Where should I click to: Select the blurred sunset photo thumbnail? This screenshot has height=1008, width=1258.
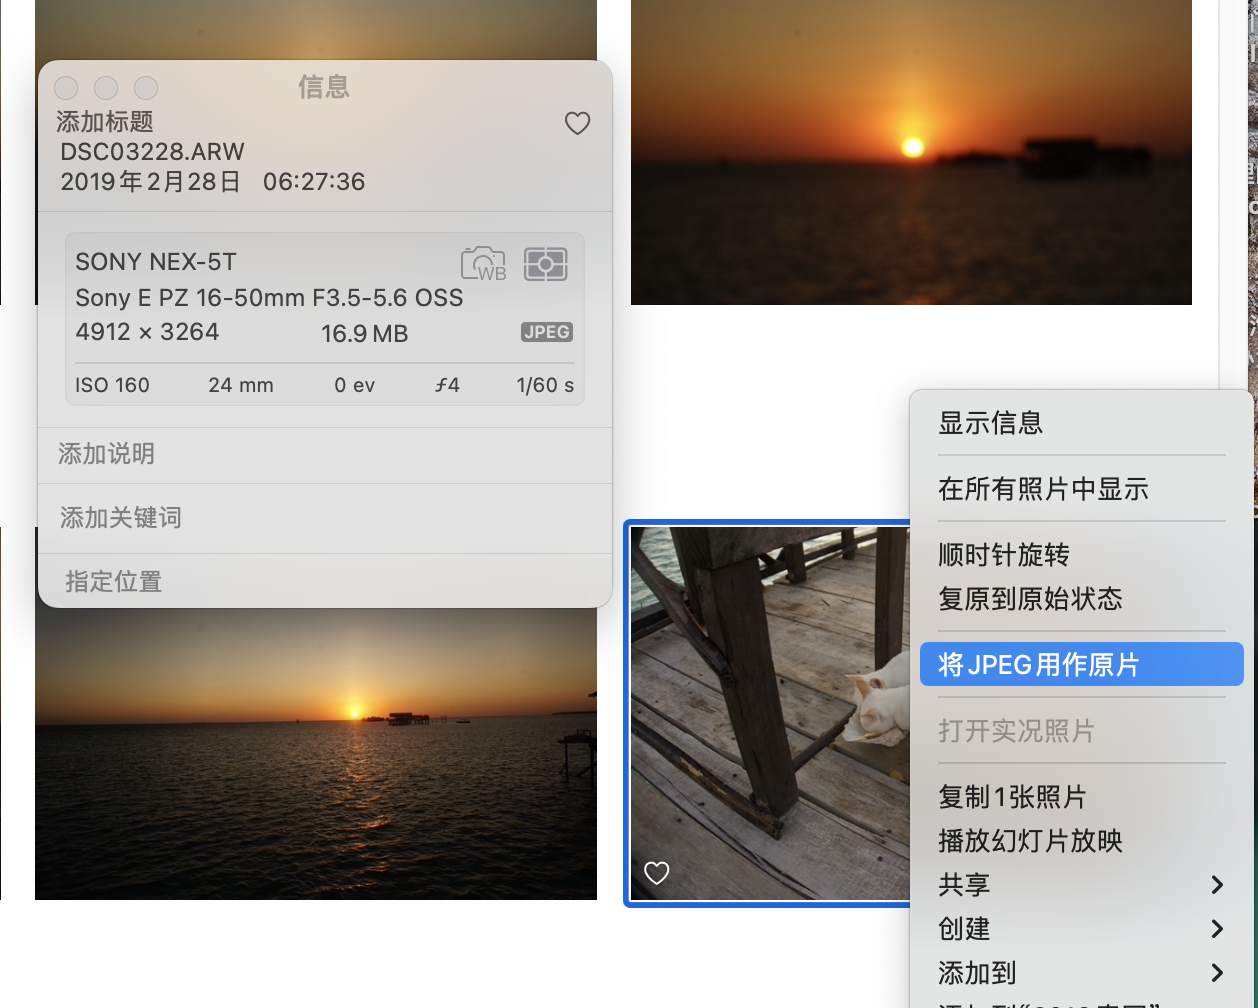(x=910, y=150)
